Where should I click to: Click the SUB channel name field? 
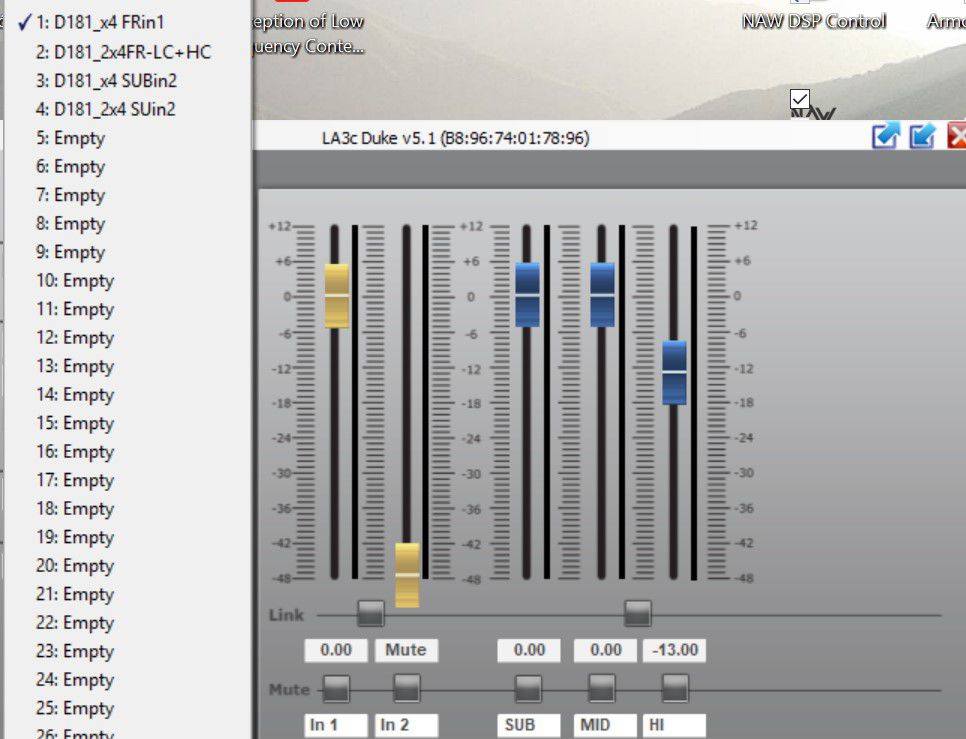click(x=529, y=725)
